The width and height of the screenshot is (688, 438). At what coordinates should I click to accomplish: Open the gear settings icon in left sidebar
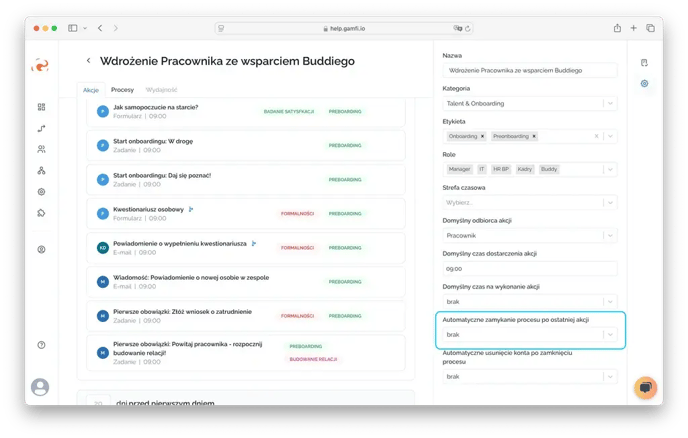tap(41, 191)
